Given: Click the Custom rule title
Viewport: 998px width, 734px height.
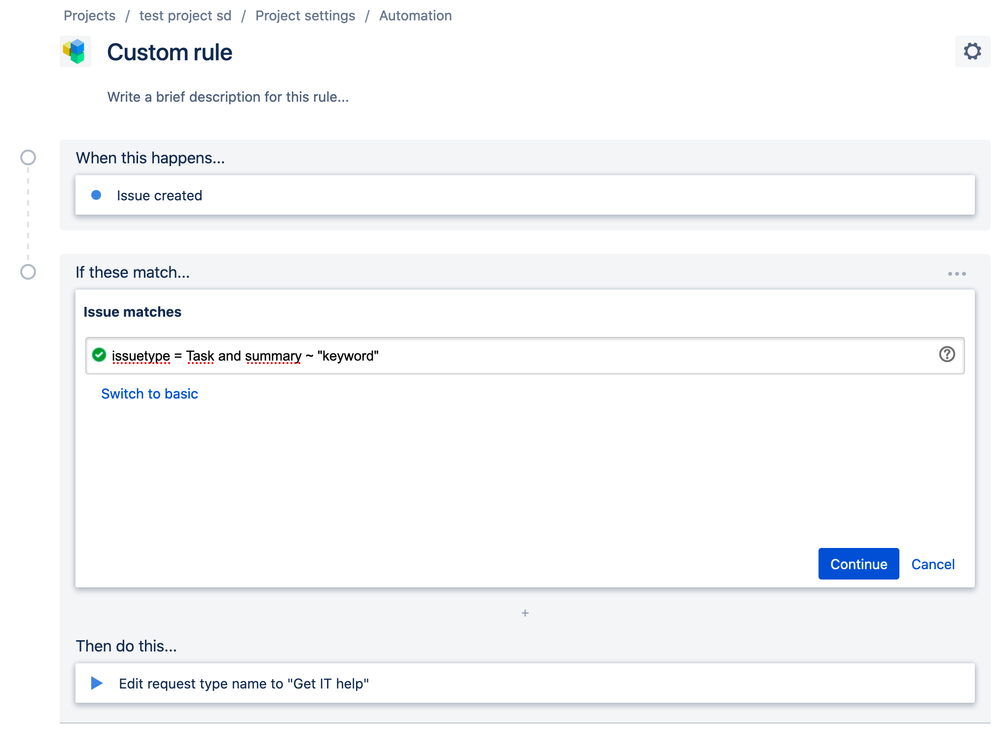Looking at the screenshot, I should tap(169, 52).
